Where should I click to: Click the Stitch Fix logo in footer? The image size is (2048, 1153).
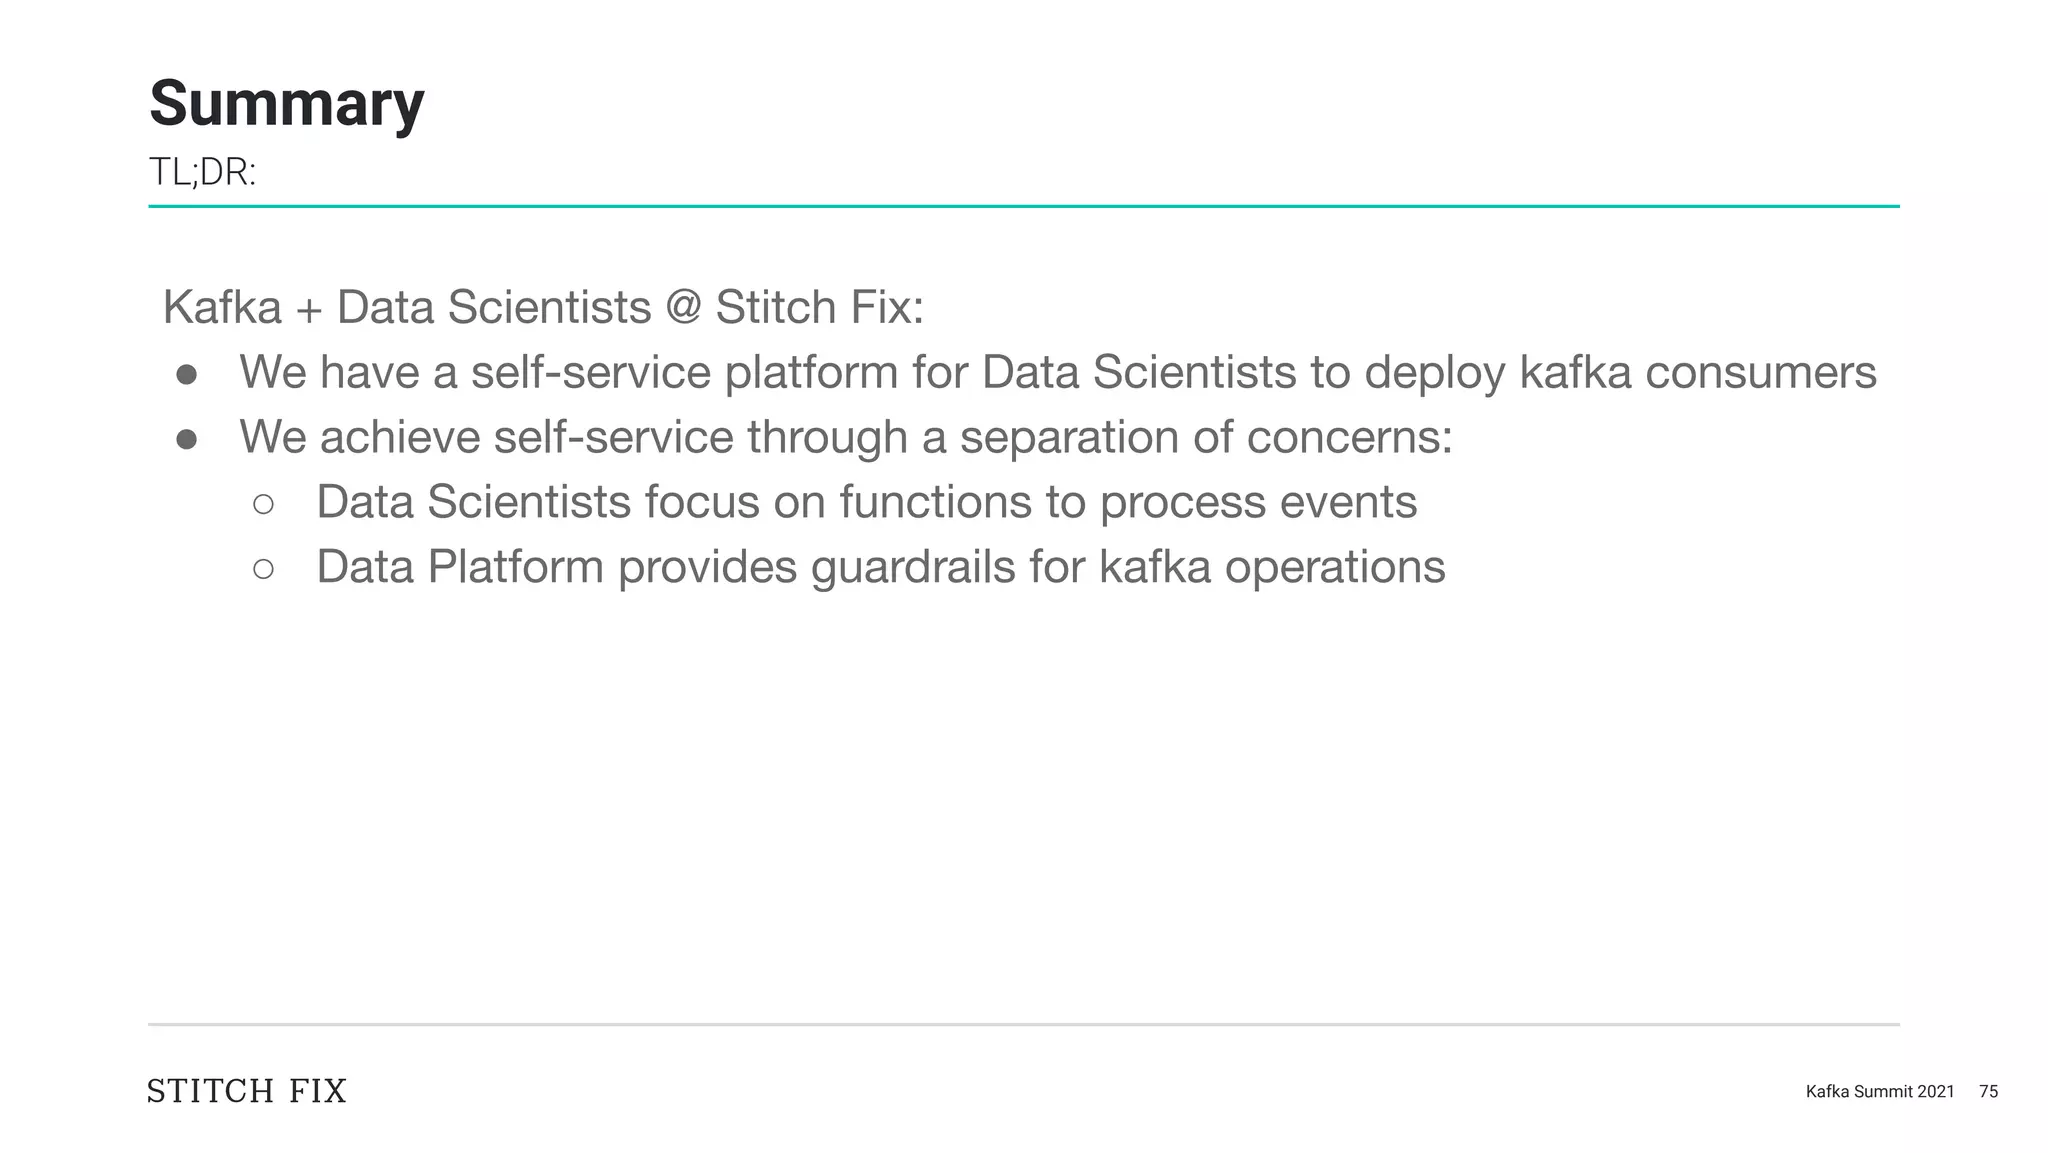[x=247, y=1091]
